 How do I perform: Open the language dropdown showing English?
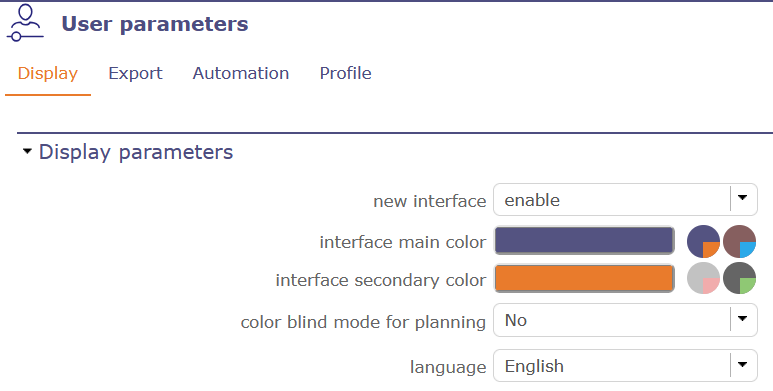click(x=625, y=365)
